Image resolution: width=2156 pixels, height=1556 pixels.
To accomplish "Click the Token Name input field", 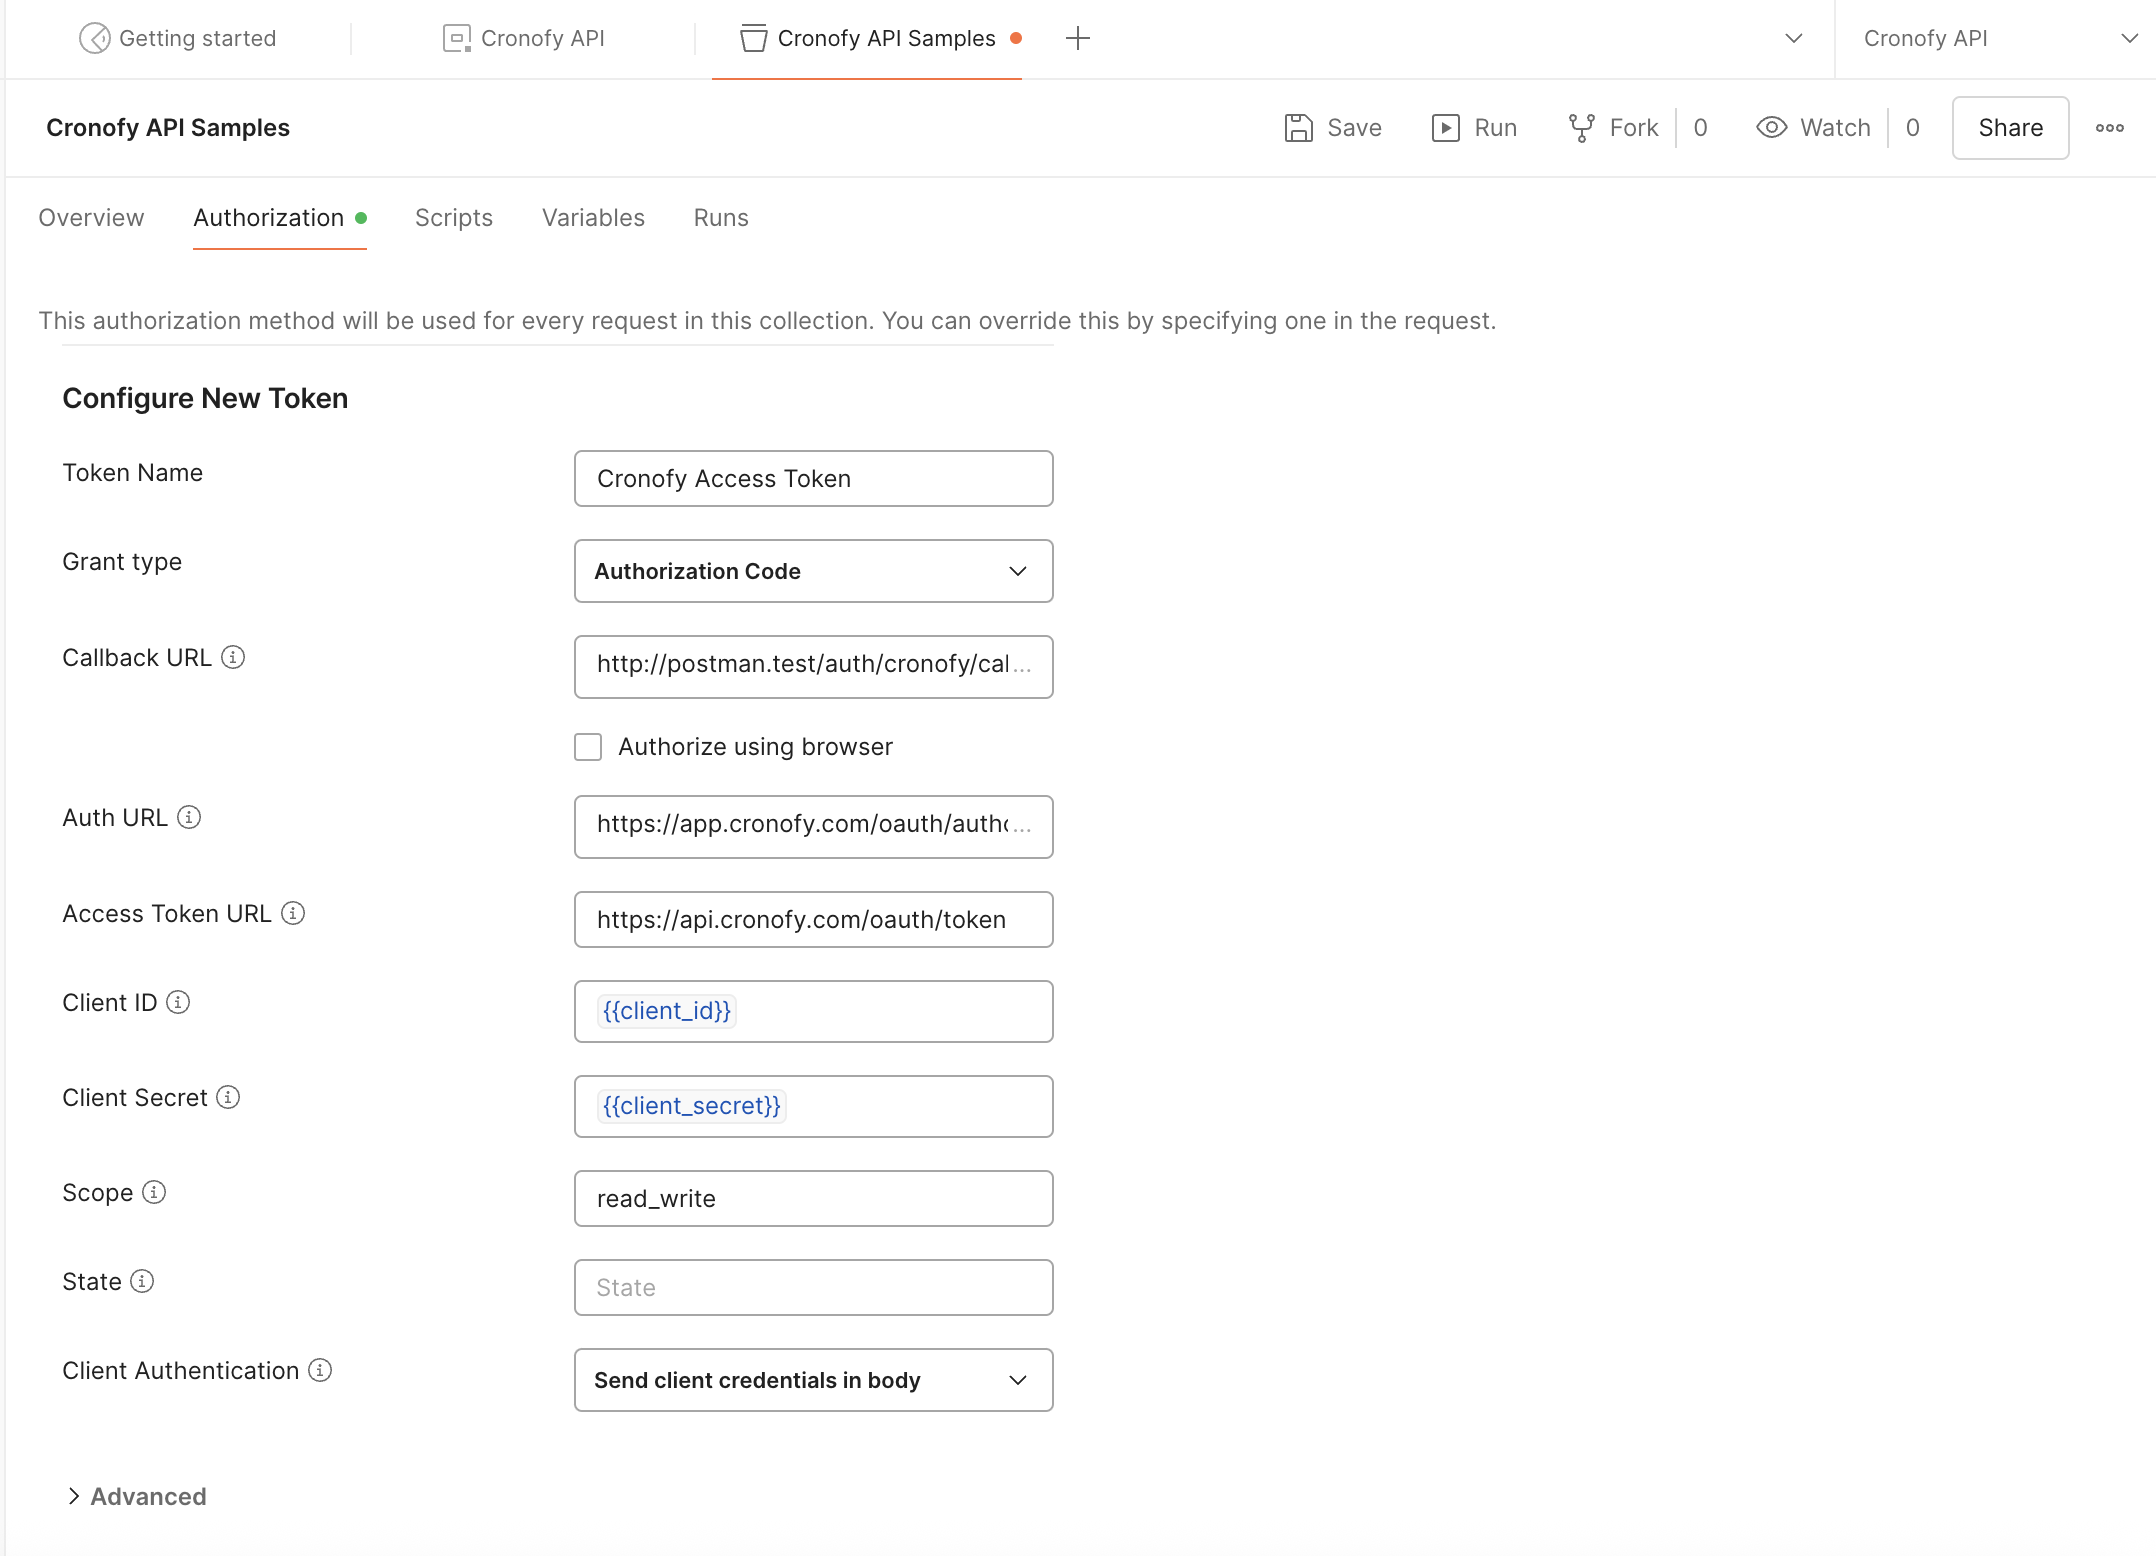I will click(813, 479).
